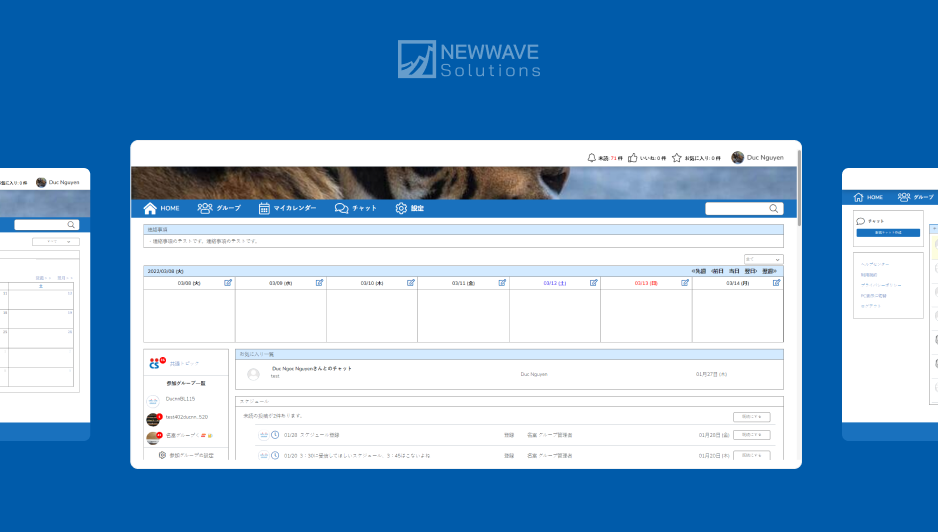Viewport: 938px width, 532px height.
Task: Click the Duc Nguyen profile avatar
Action: coord(738,158)
